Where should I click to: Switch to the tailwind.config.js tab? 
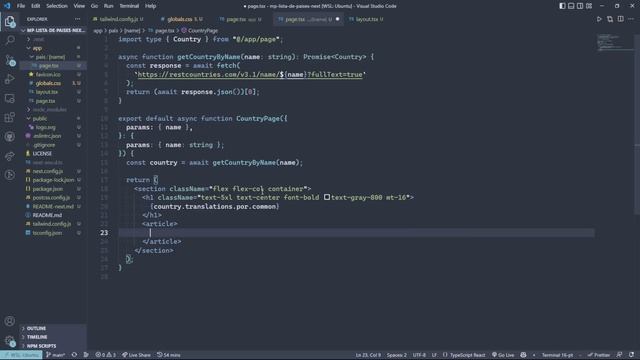tap(118, 19)
